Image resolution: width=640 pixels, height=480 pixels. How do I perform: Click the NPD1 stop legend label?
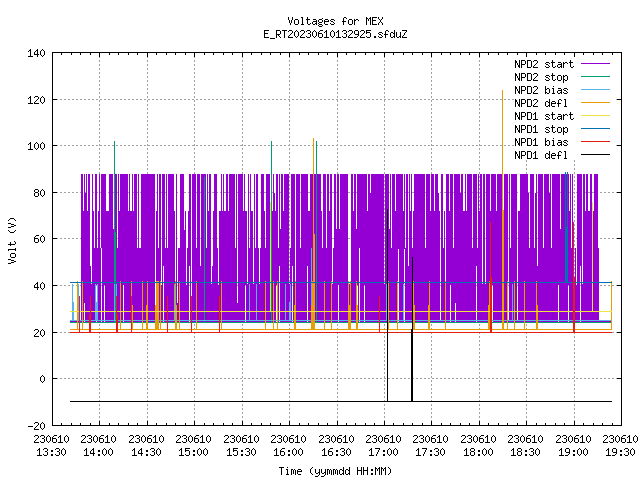[541, 129]
